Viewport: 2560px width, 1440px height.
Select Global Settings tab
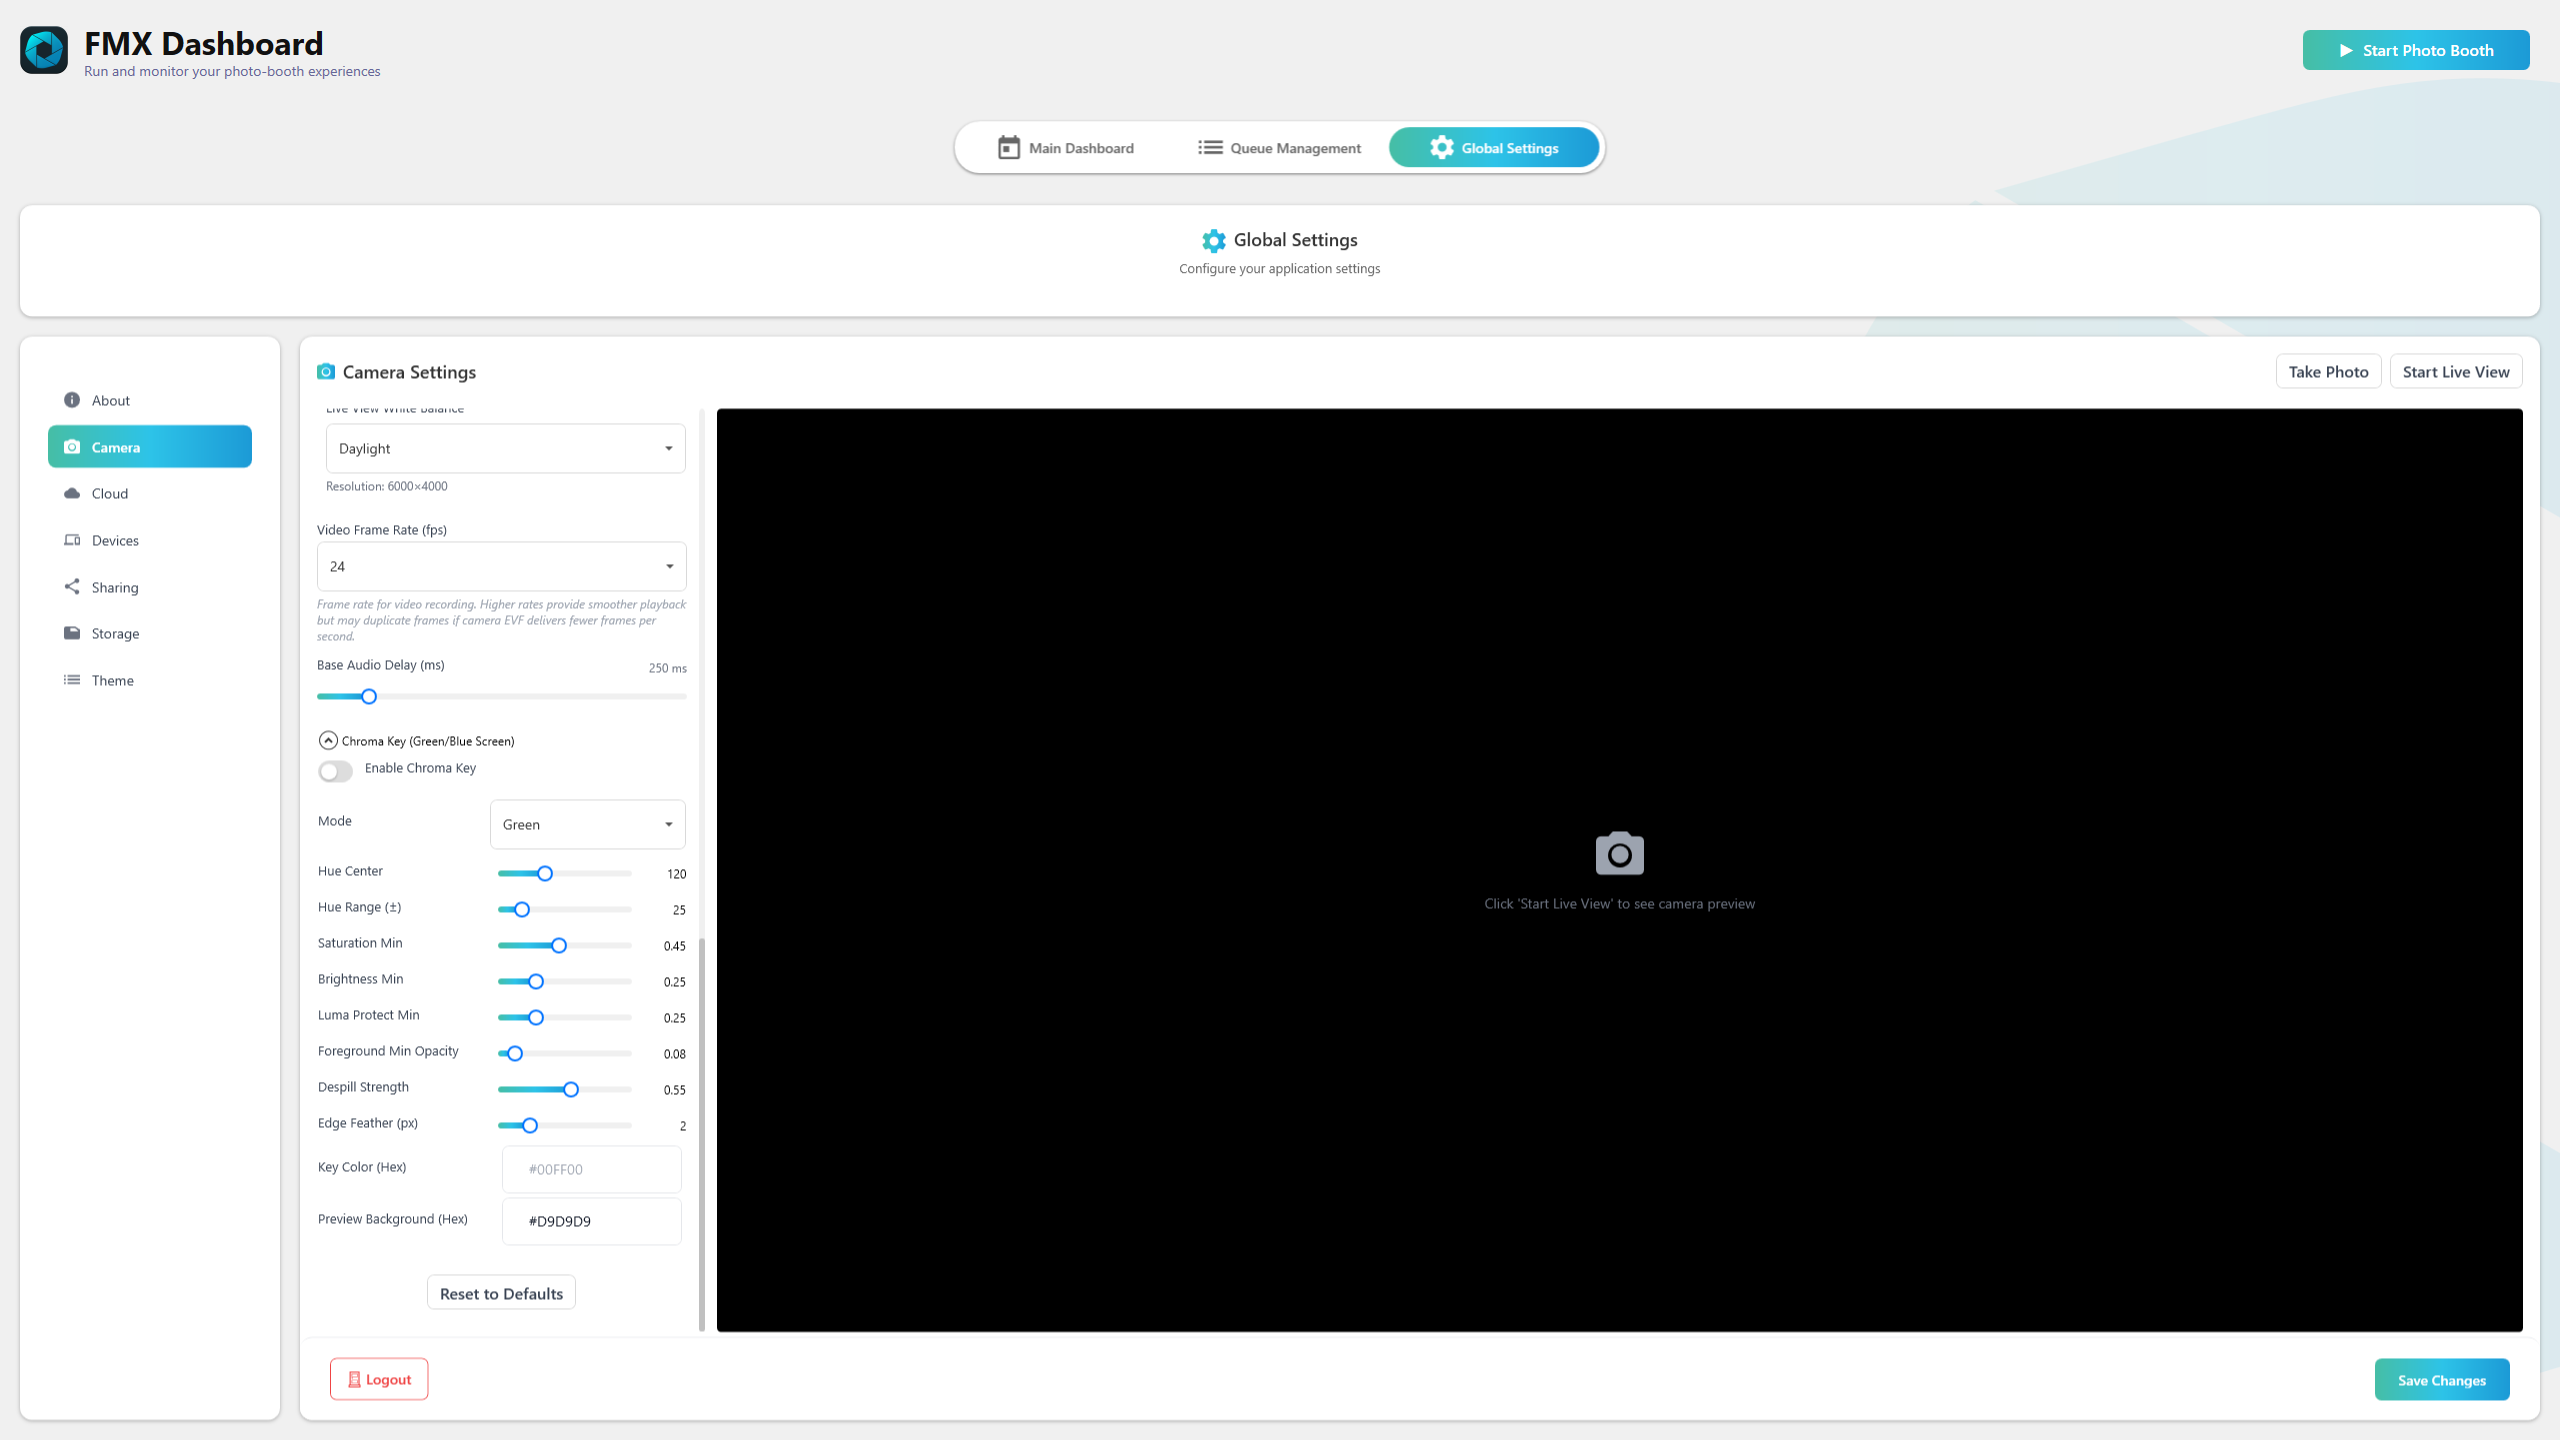pos(1494,148)
